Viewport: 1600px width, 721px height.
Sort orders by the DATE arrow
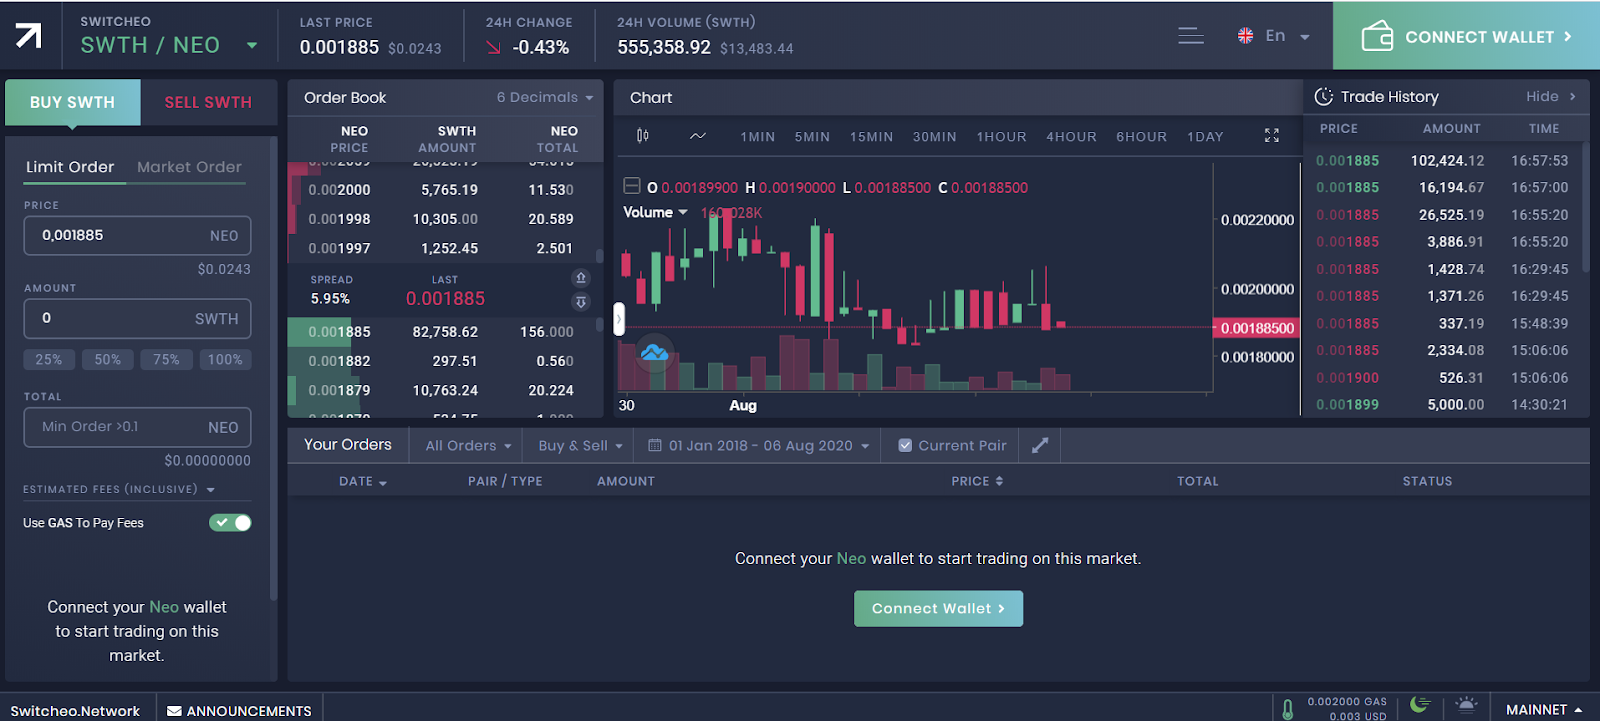[383, 483]
